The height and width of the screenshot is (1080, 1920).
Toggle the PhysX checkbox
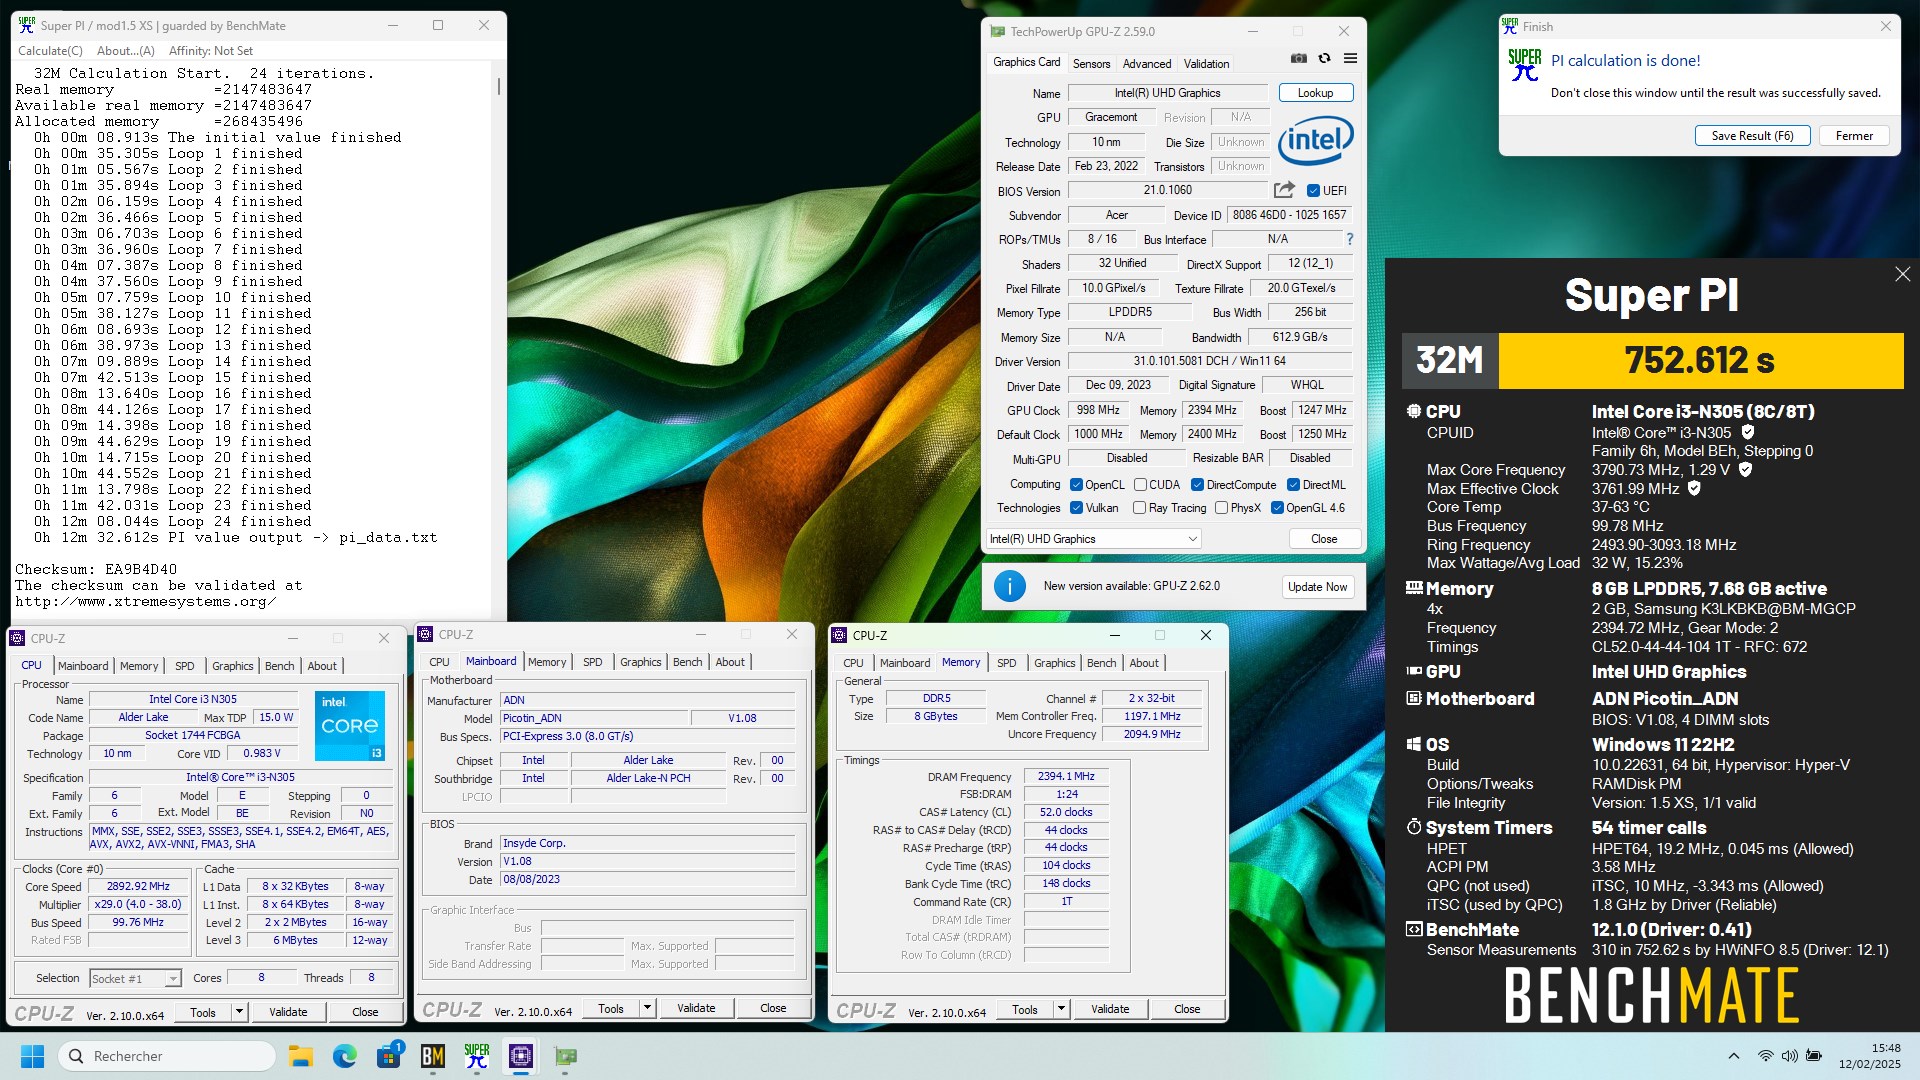1221,508
